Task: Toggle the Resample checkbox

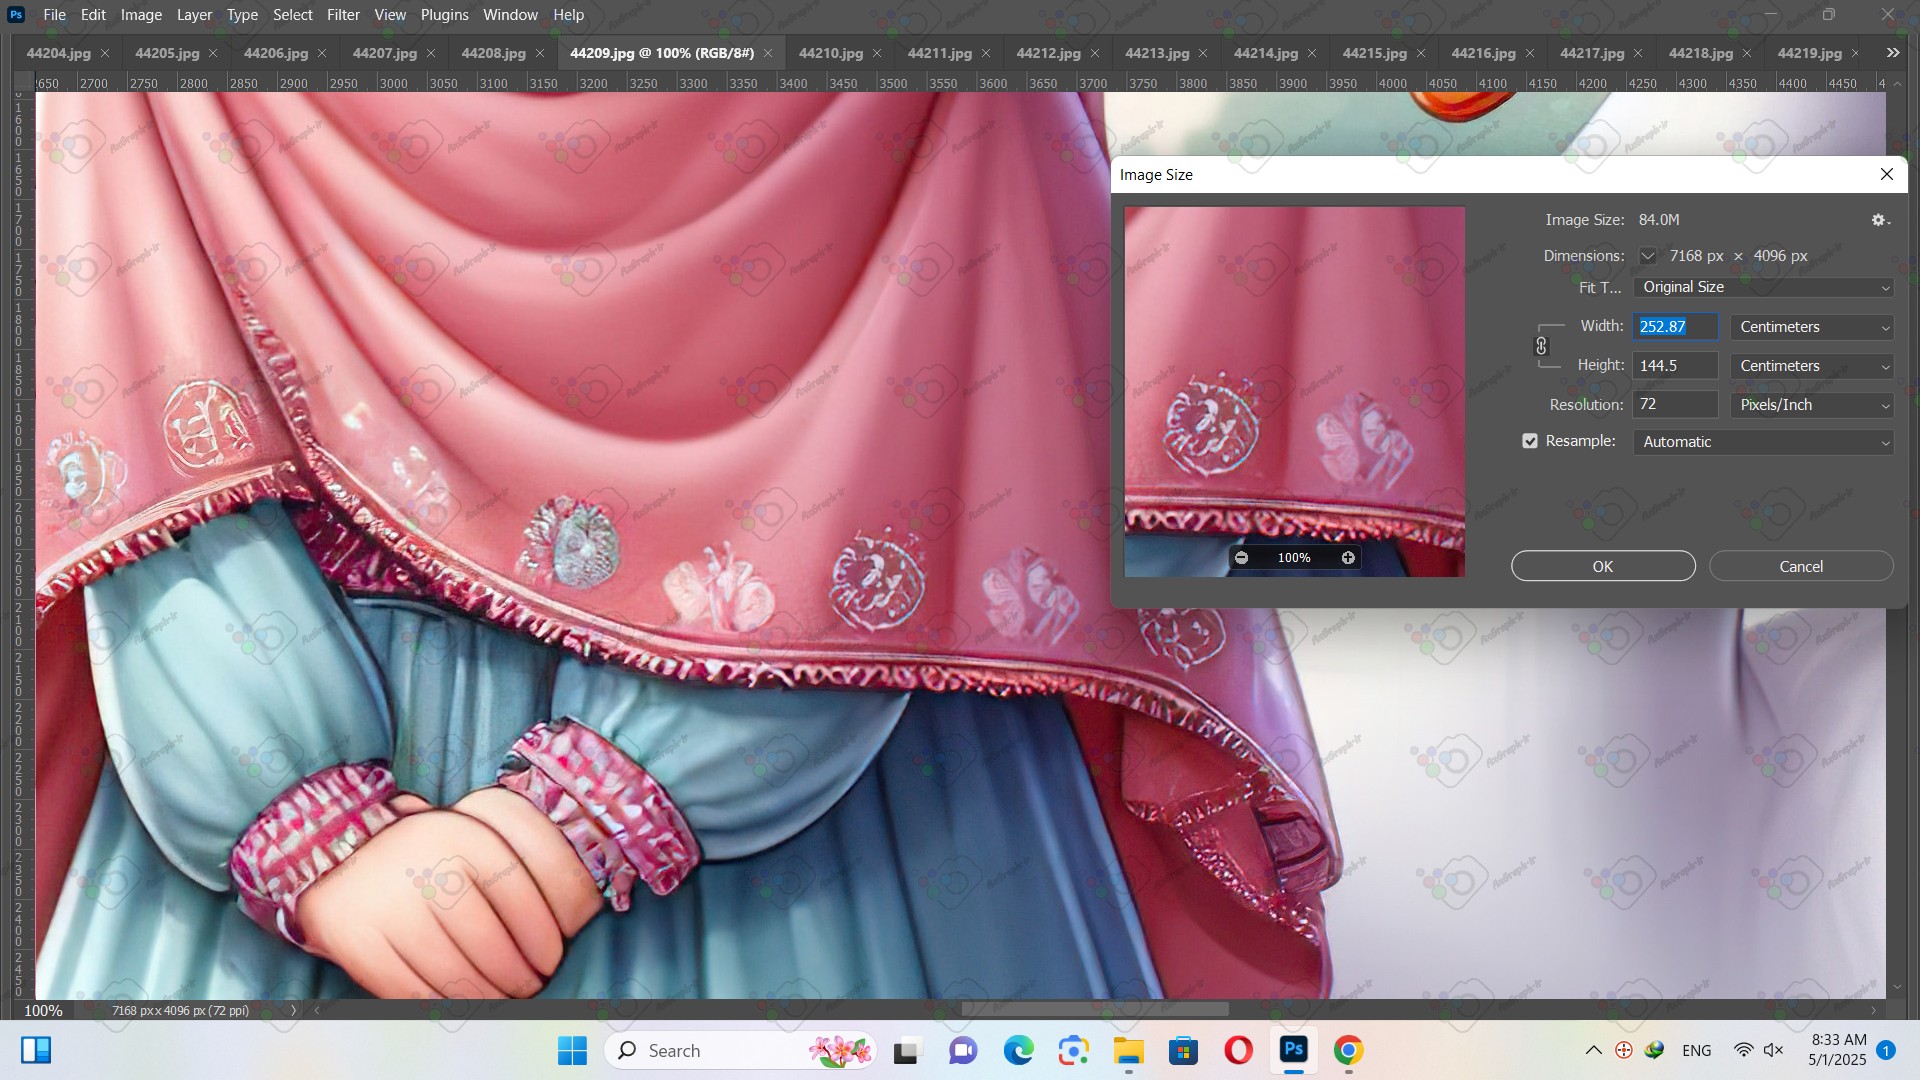Action: pos(1530,441)
